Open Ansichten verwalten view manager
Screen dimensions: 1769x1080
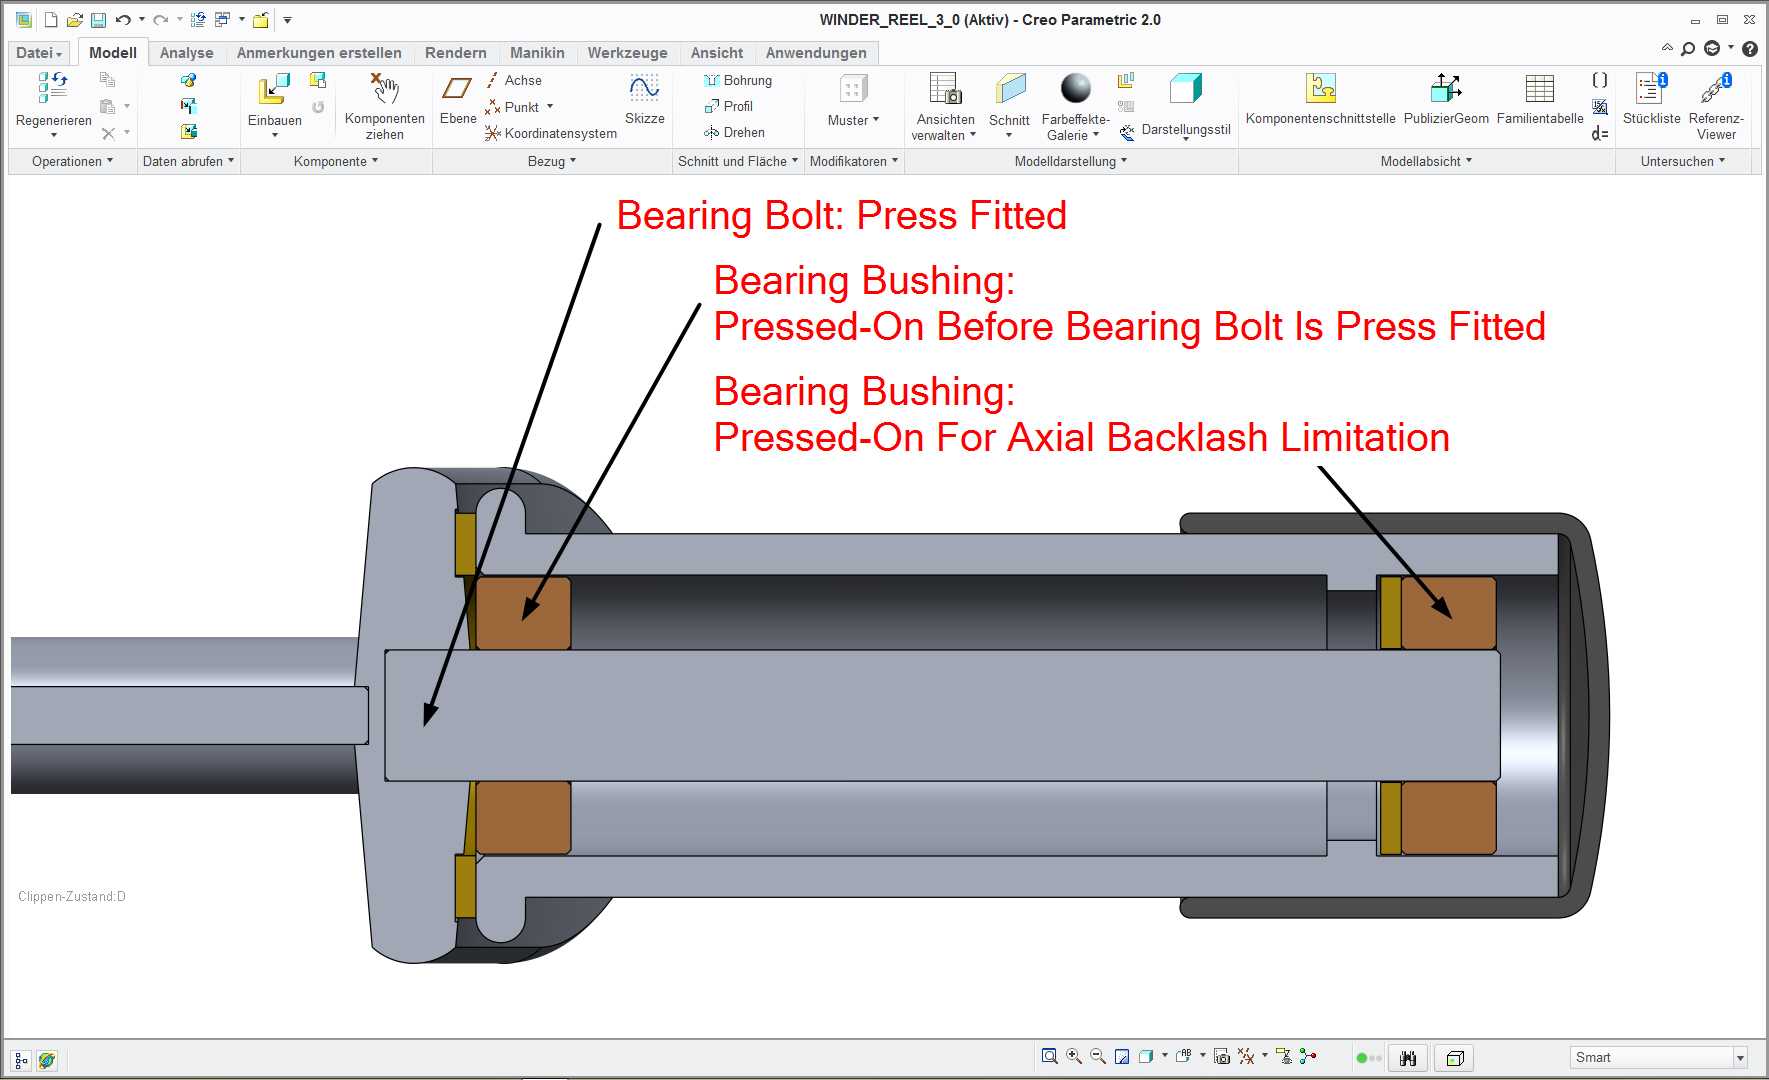point(945,88)
